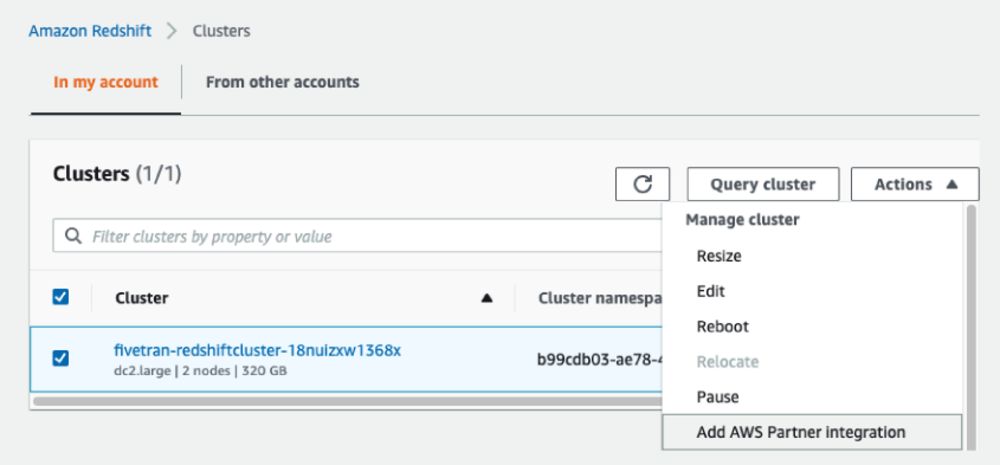1000x465 pixels.
Task: Click the table horizontal scrollbar
Action: coord(348,401)
